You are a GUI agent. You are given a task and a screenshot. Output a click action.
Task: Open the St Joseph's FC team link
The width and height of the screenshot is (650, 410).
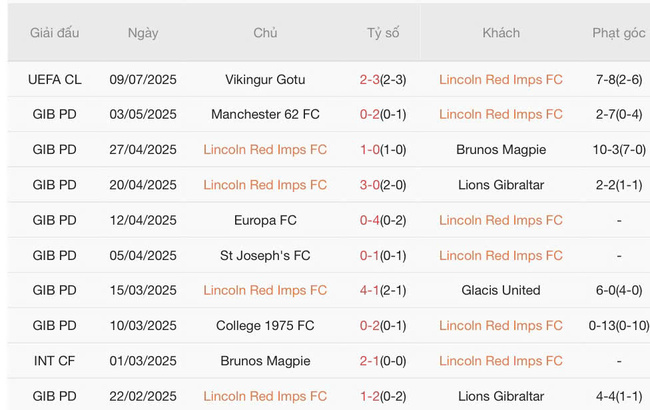pyautogui.click(x=265, y=255)
